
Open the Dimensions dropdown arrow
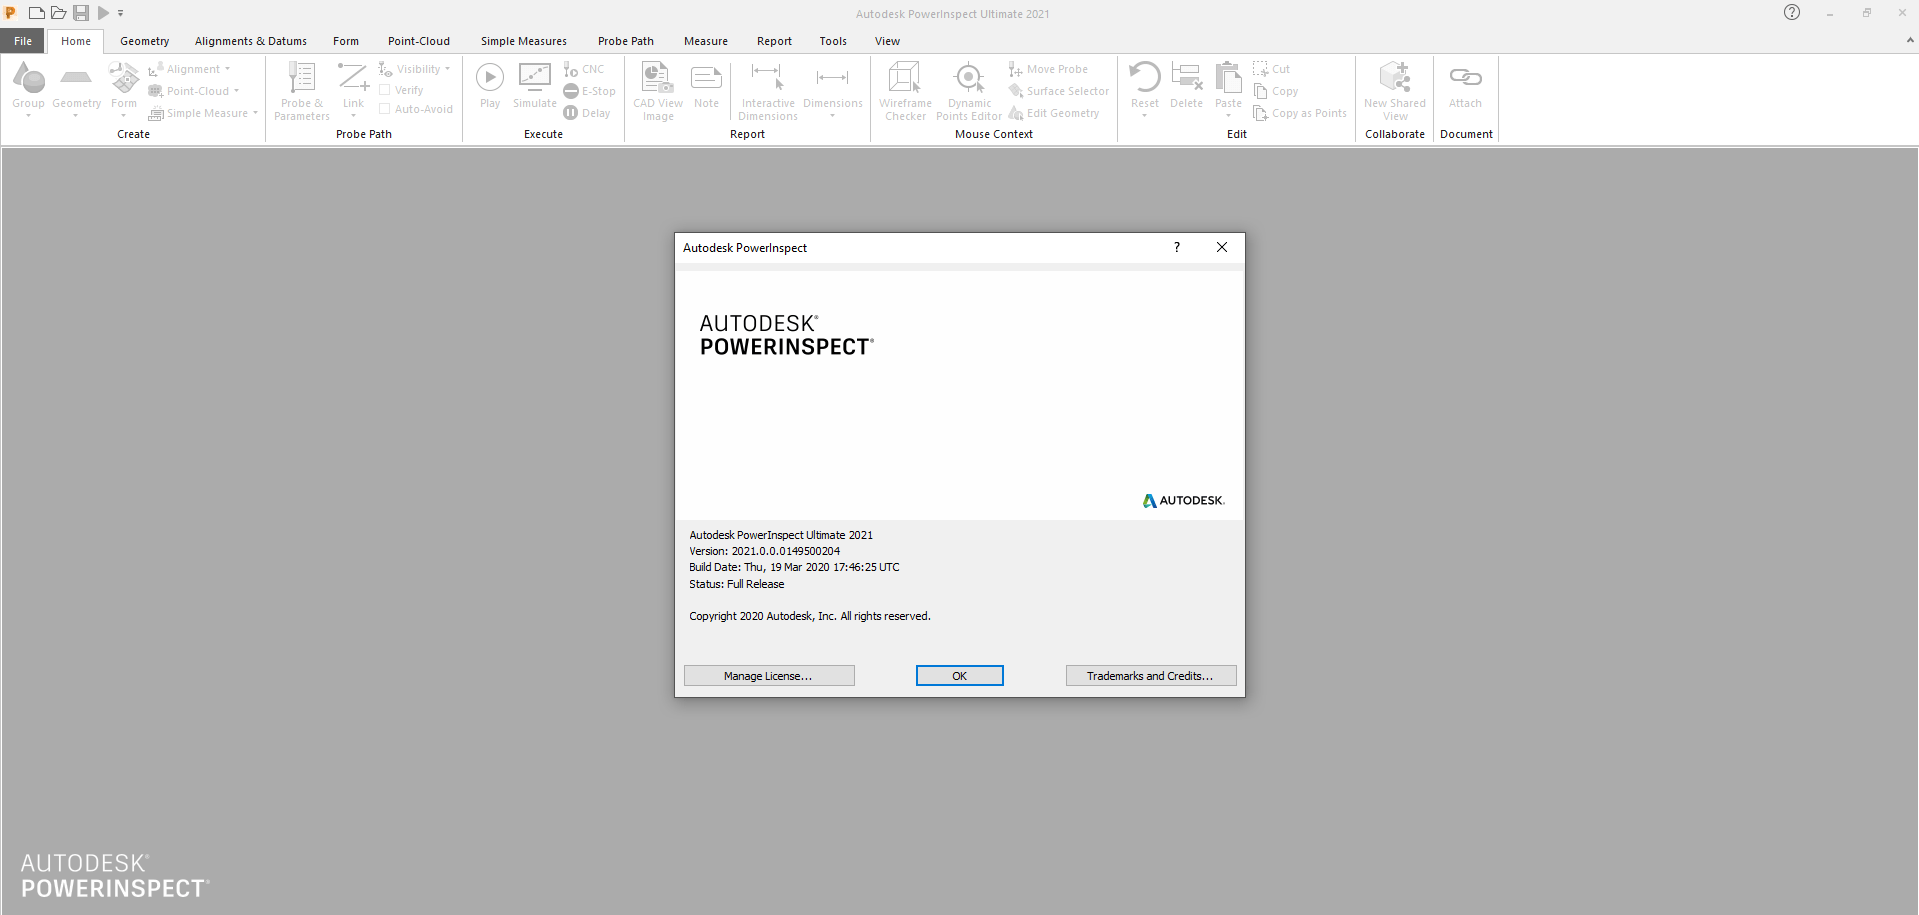(832, 116)
